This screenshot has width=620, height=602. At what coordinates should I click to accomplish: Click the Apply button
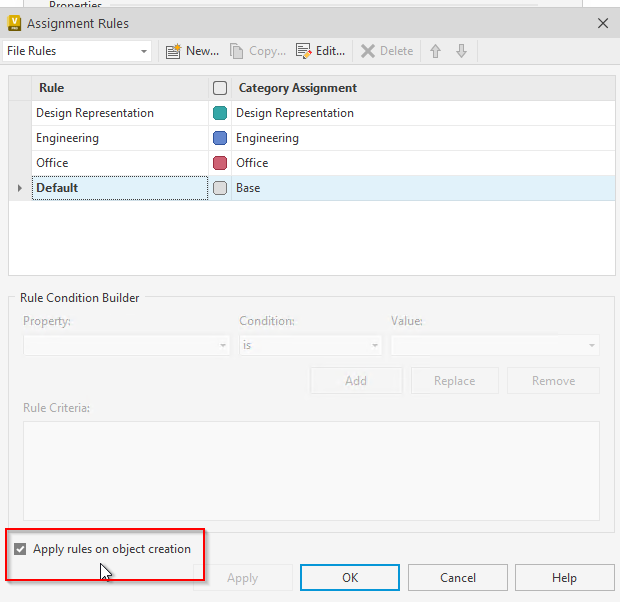242,578
